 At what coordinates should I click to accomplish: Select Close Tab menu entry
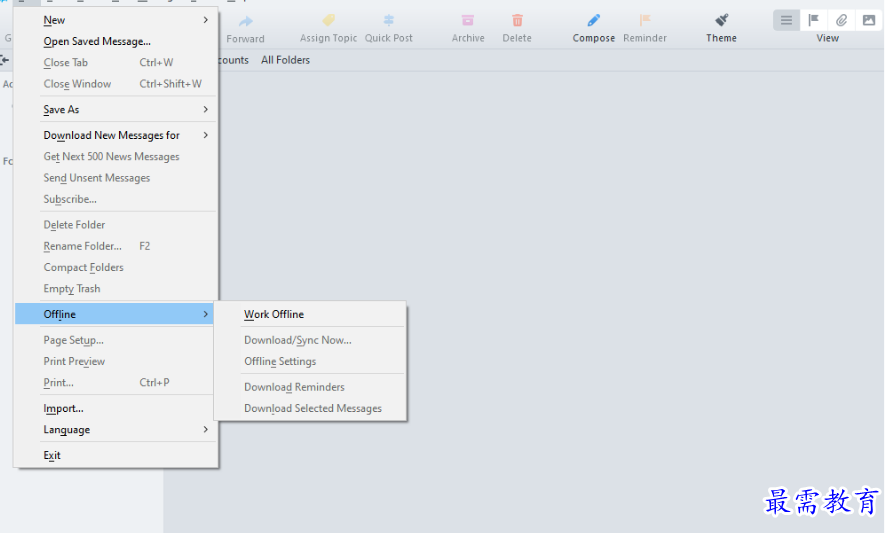115,62
